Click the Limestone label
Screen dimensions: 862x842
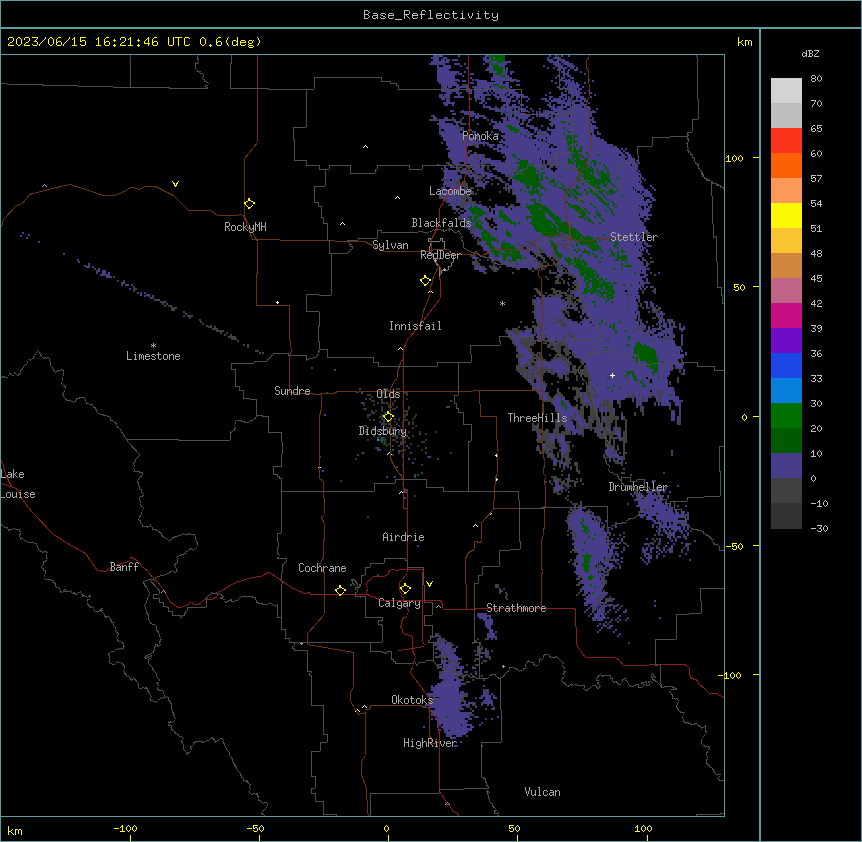point(153,356)
